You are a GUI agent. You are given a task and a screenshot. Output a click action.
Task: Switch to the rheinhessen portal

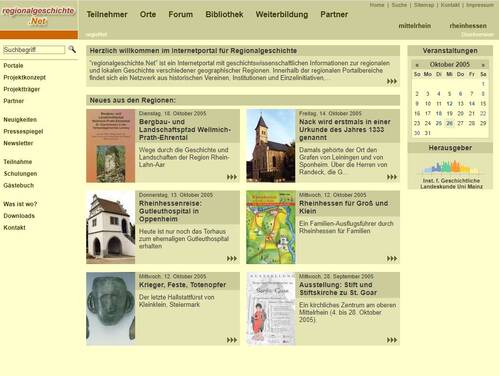click(468, 26)
